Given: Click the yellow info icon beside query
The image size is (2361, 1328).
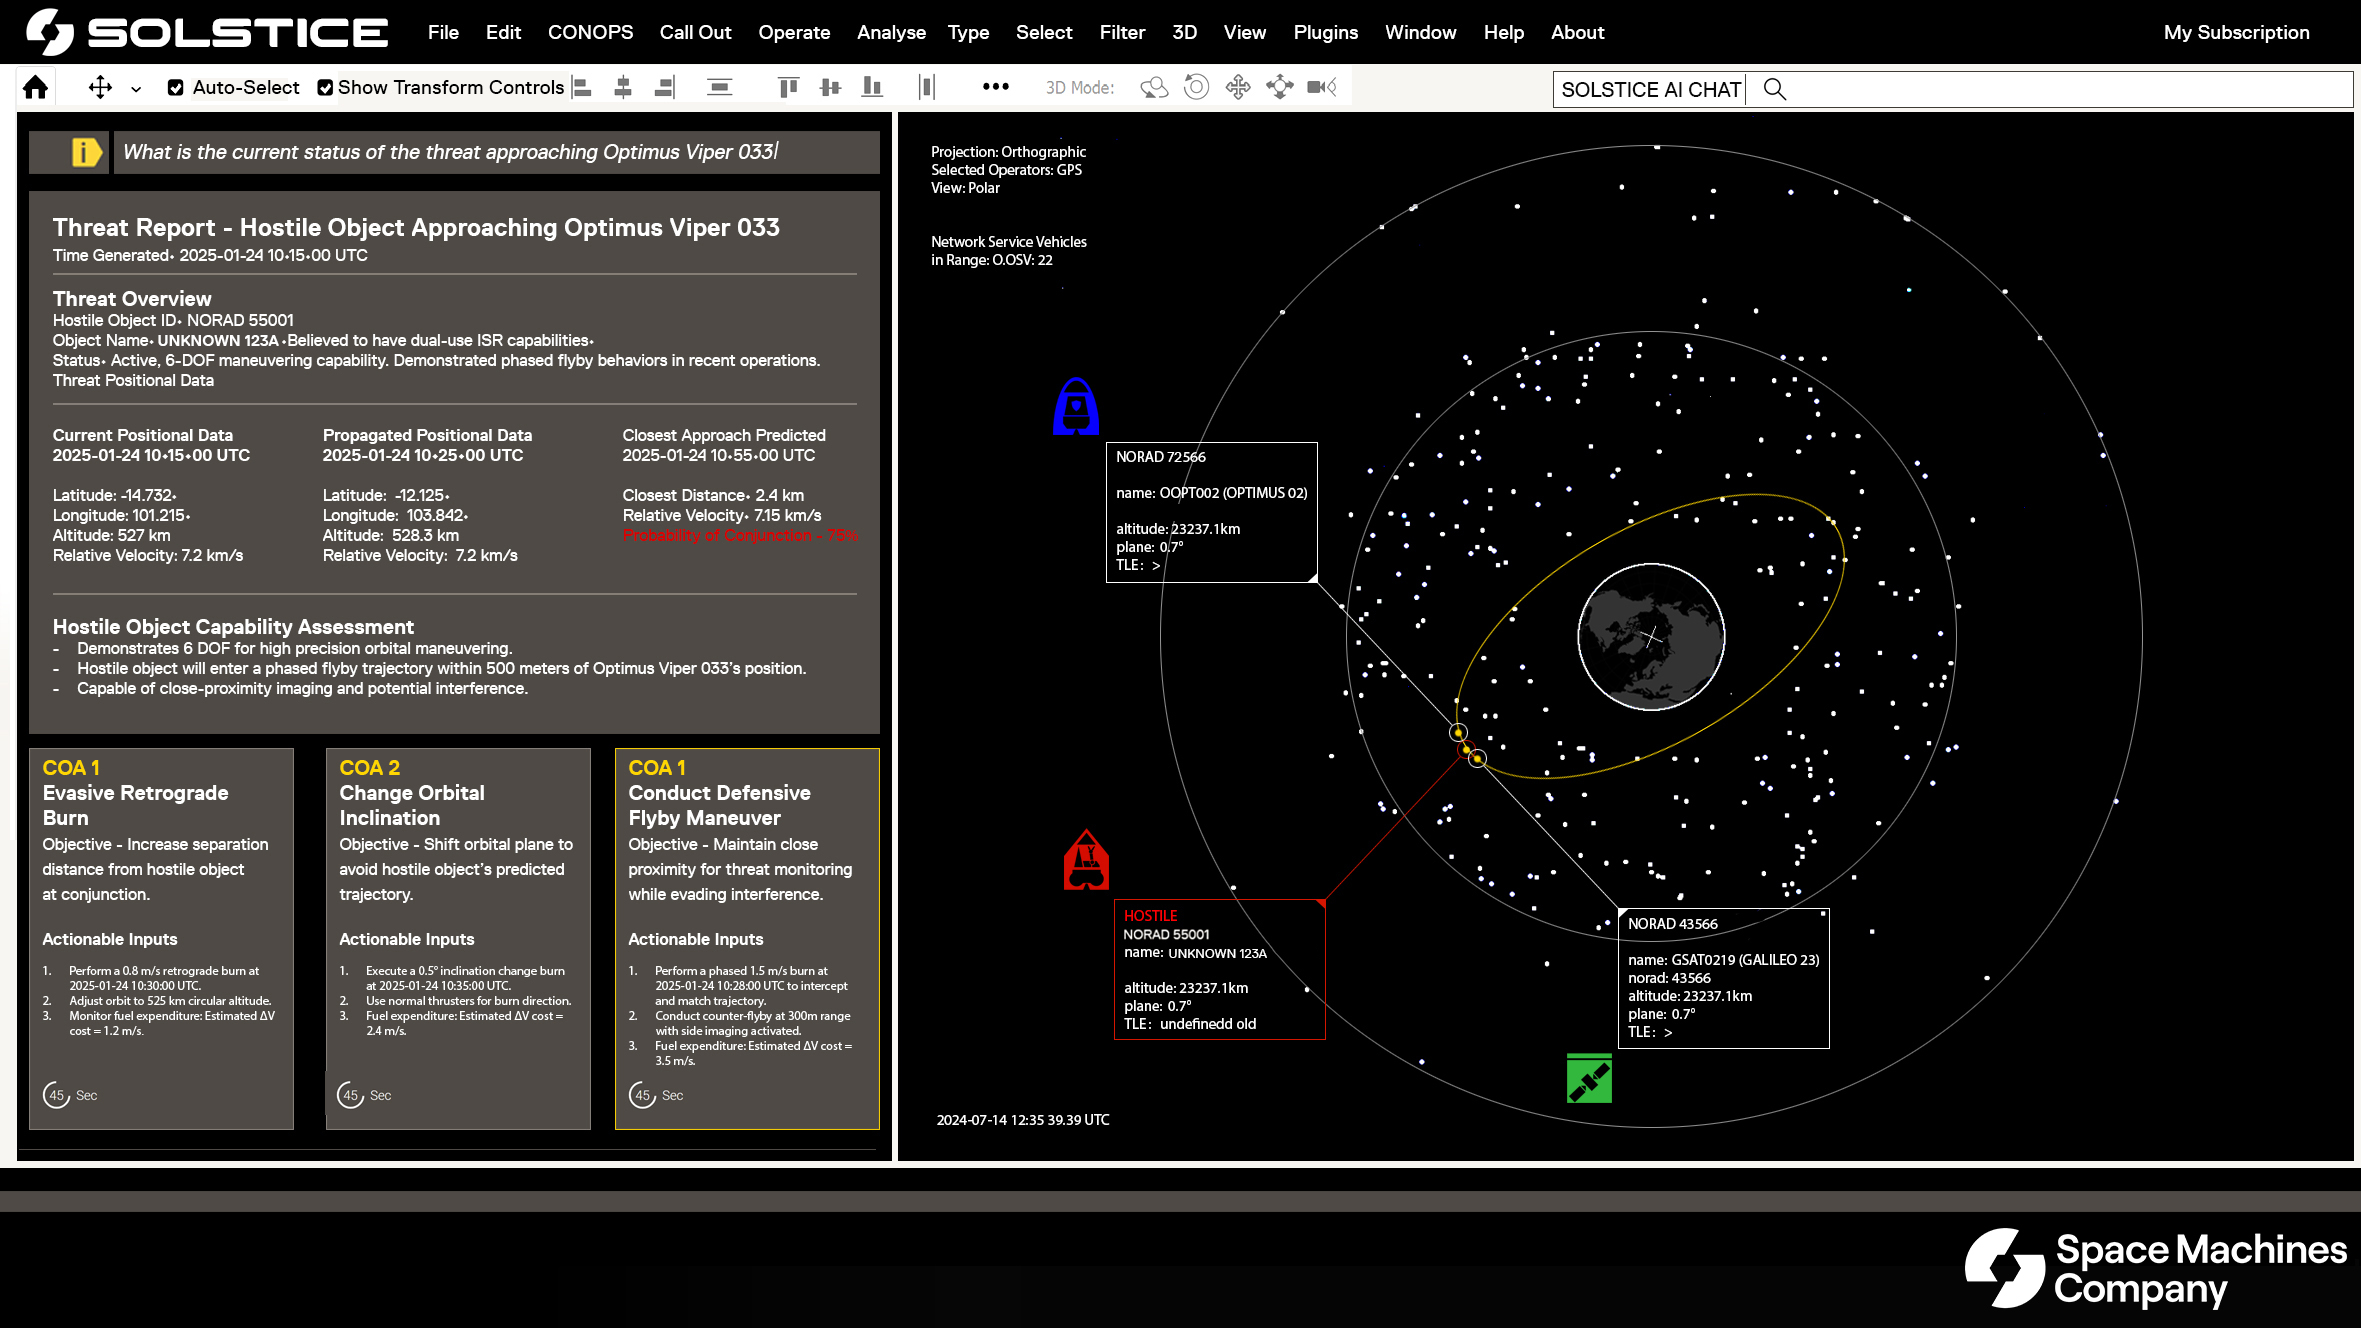Looking at the screenshot, I should 87,152.
